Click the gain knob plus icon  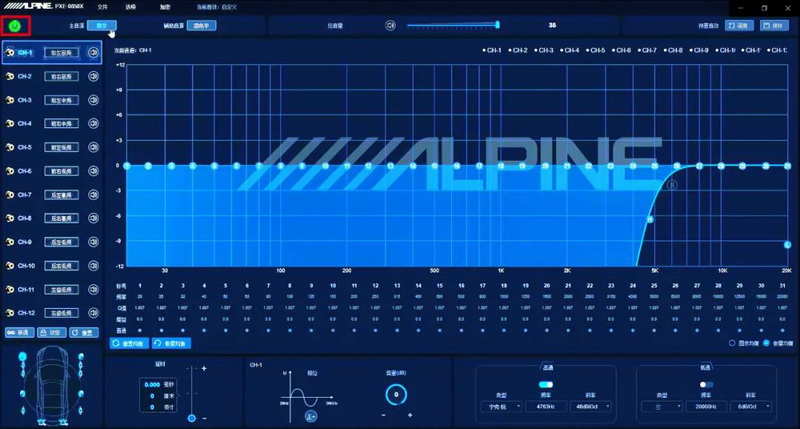click(x=410, y=415)
